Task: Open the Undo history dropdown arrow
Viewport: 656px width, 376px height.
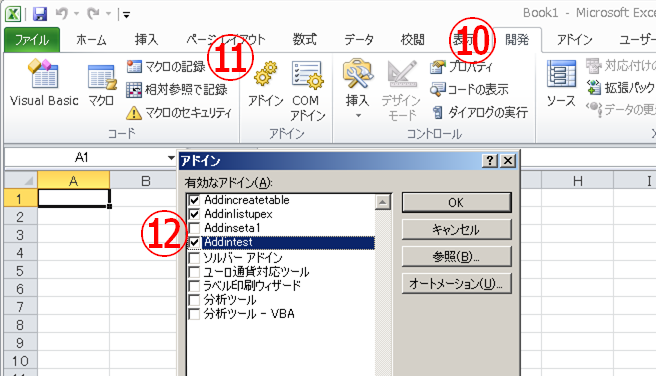Action: point(77,14)
